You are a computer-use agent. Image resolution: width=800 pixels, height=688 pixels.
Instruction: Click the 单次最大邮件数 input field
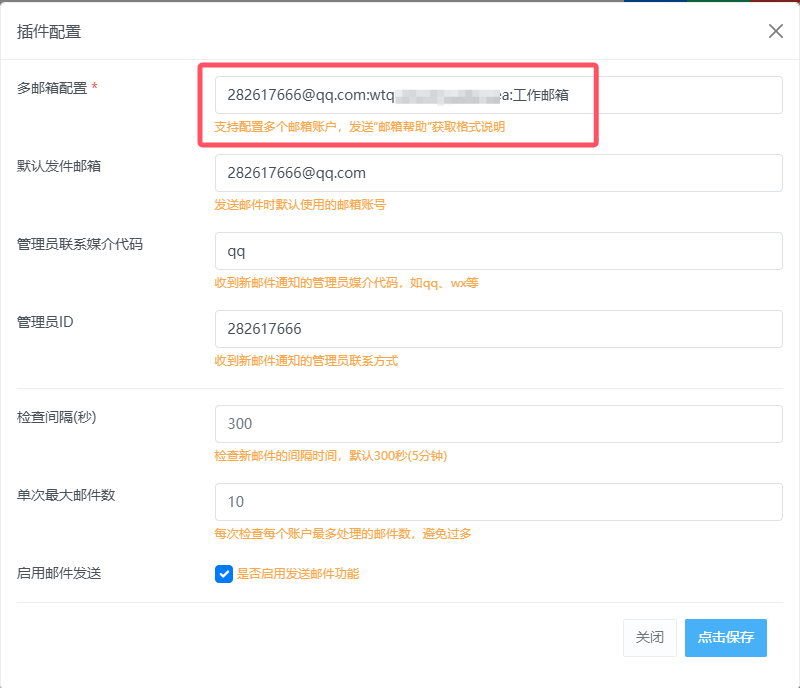click(498, 501)
